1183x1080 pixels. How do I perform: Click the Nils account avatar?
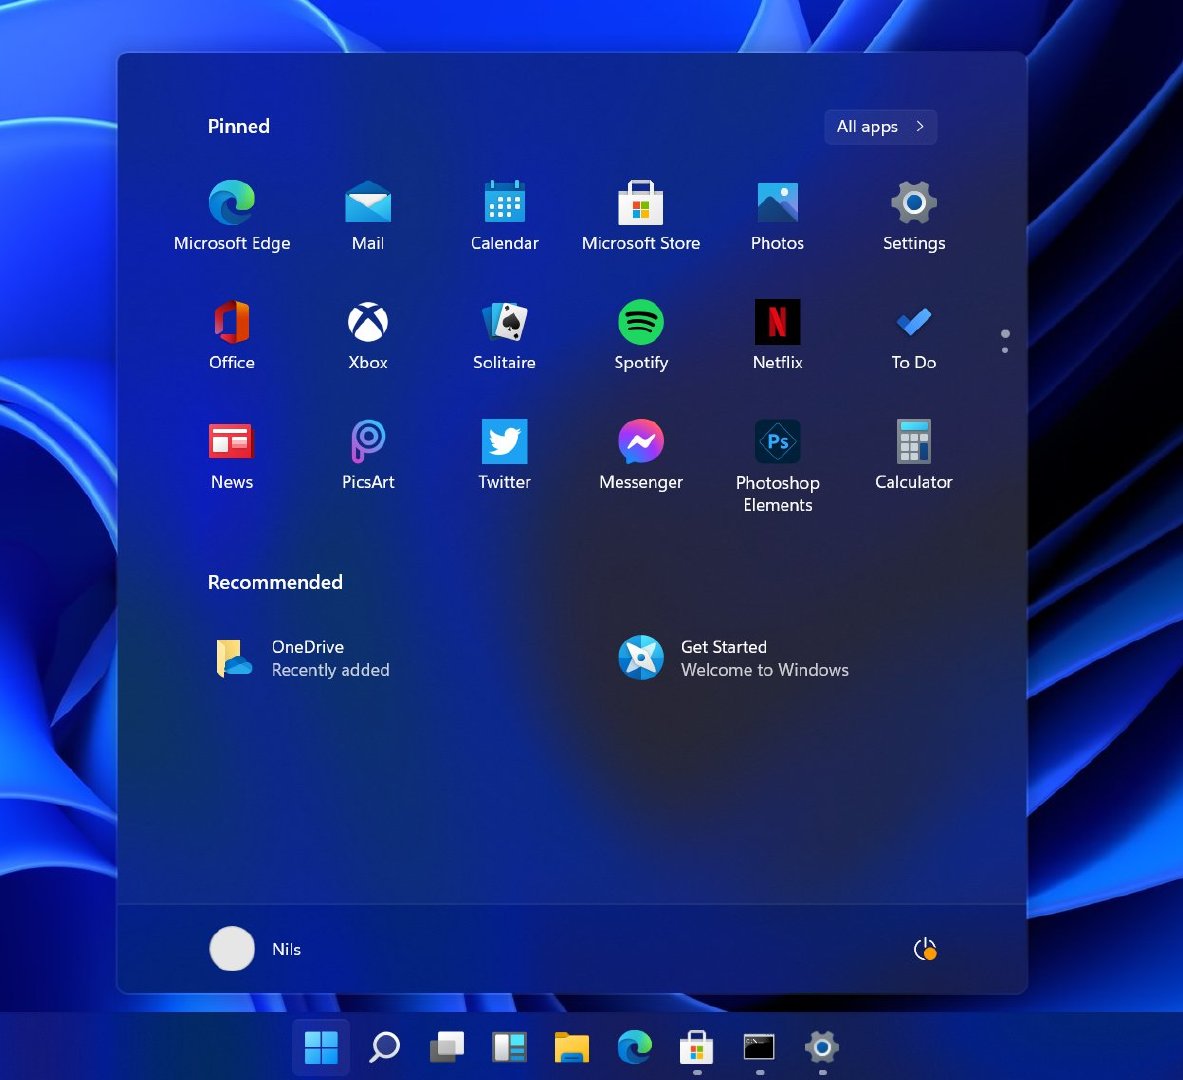coord(231,949)
